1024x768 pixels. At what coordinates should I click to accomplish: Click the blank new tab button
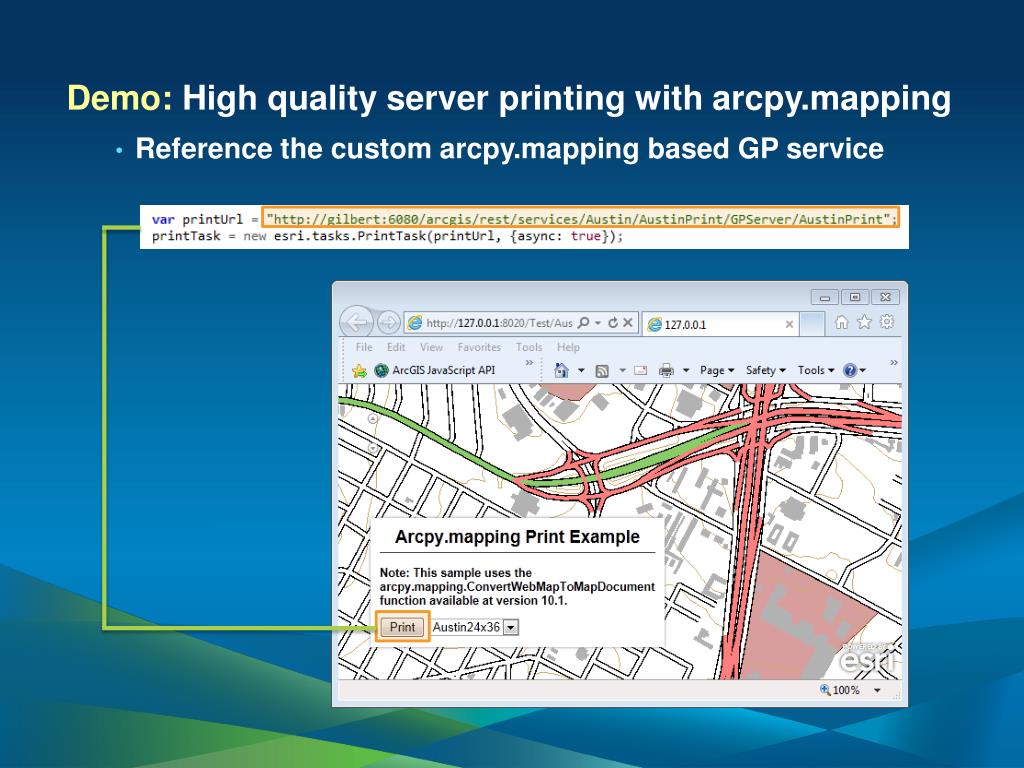(x=813, y=323)
